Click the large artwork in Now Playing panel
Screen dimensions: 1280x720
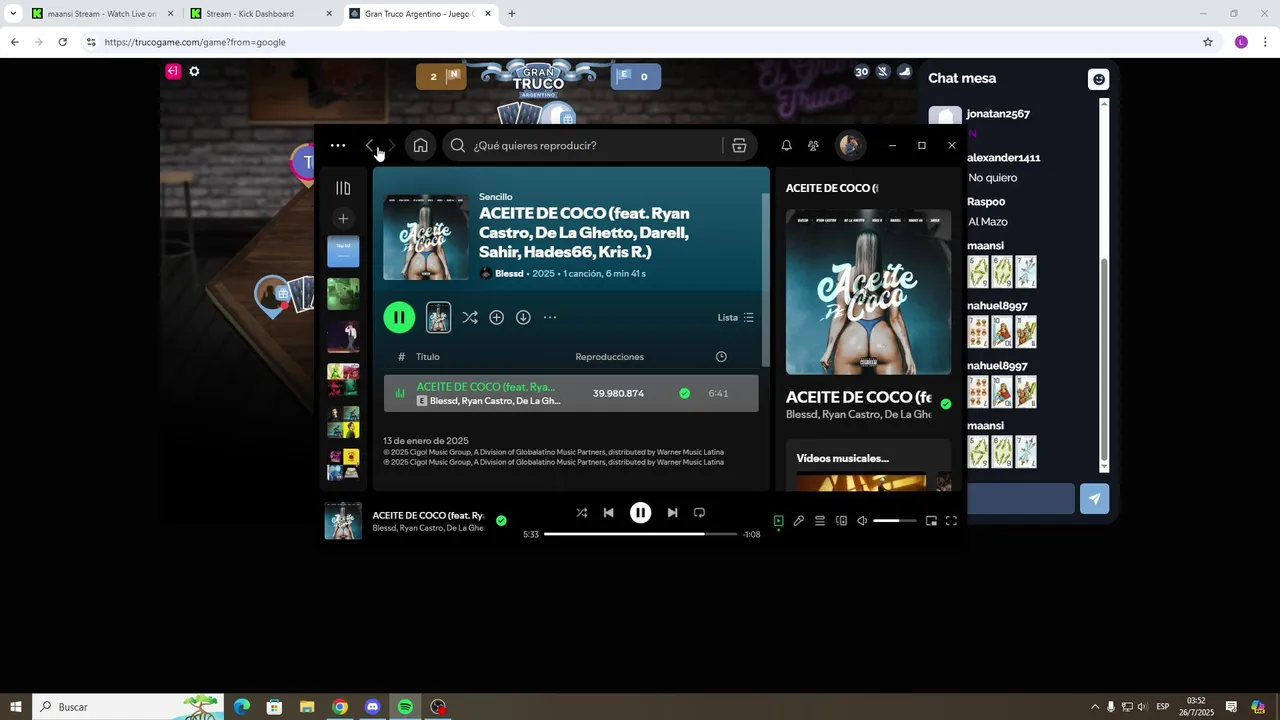pyautogui.click(x=868, y=292)
